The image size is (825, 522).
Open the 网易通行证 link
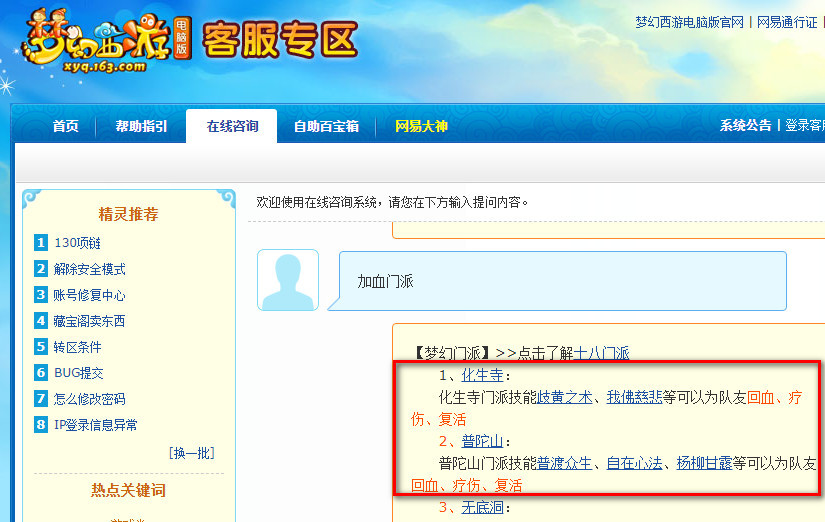click(787, 22)
